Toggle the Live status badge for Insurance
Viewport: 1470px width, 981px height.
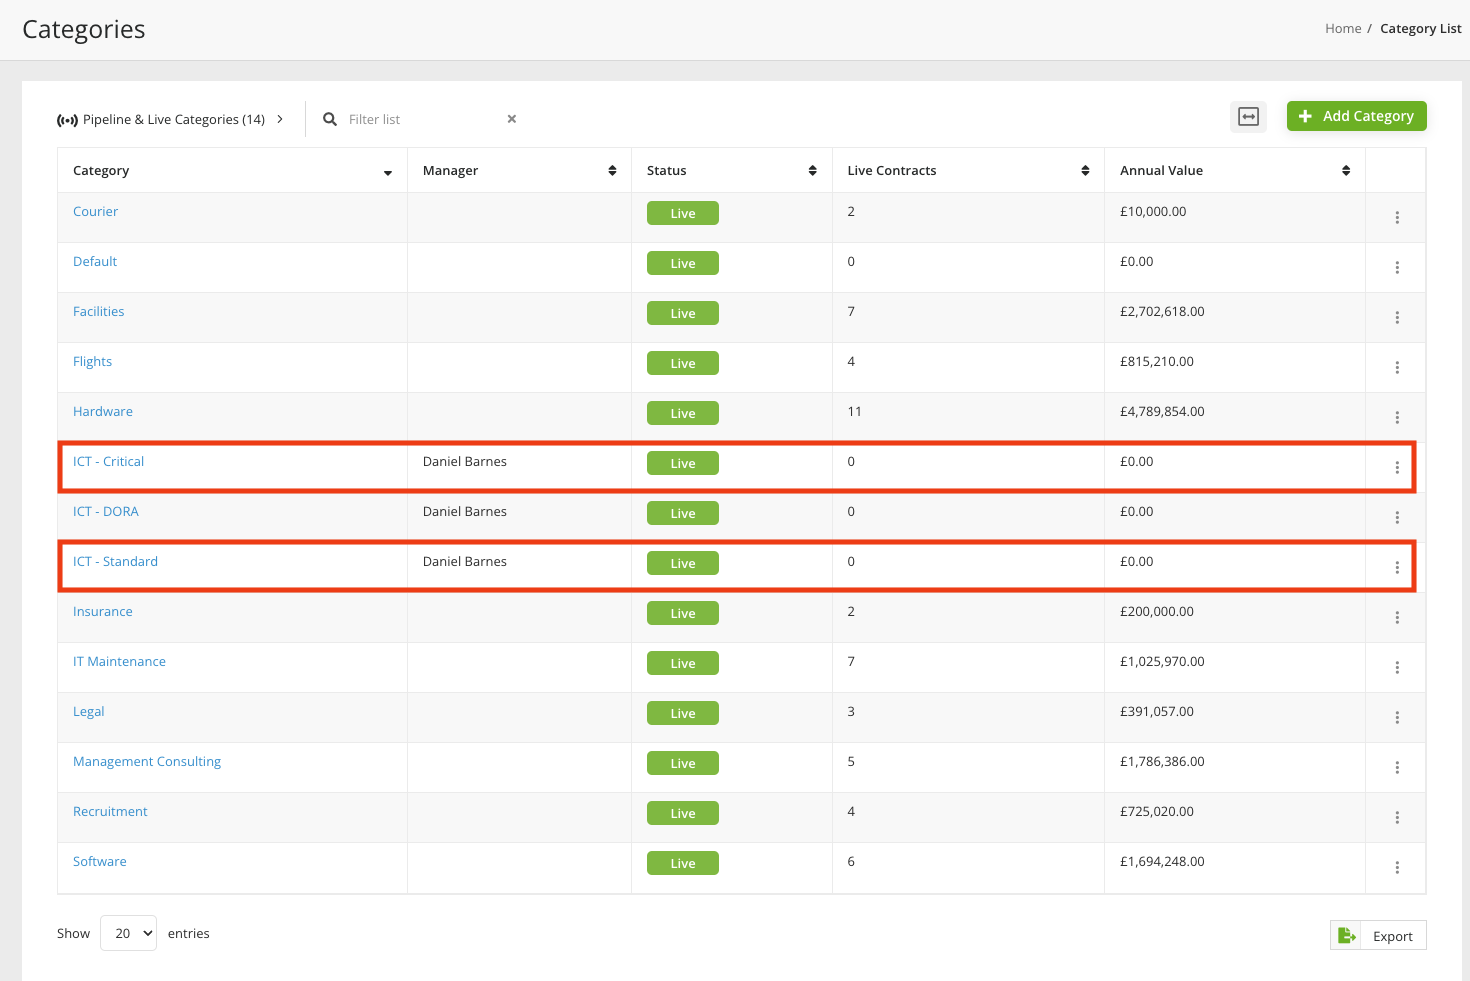coord(682,612)
